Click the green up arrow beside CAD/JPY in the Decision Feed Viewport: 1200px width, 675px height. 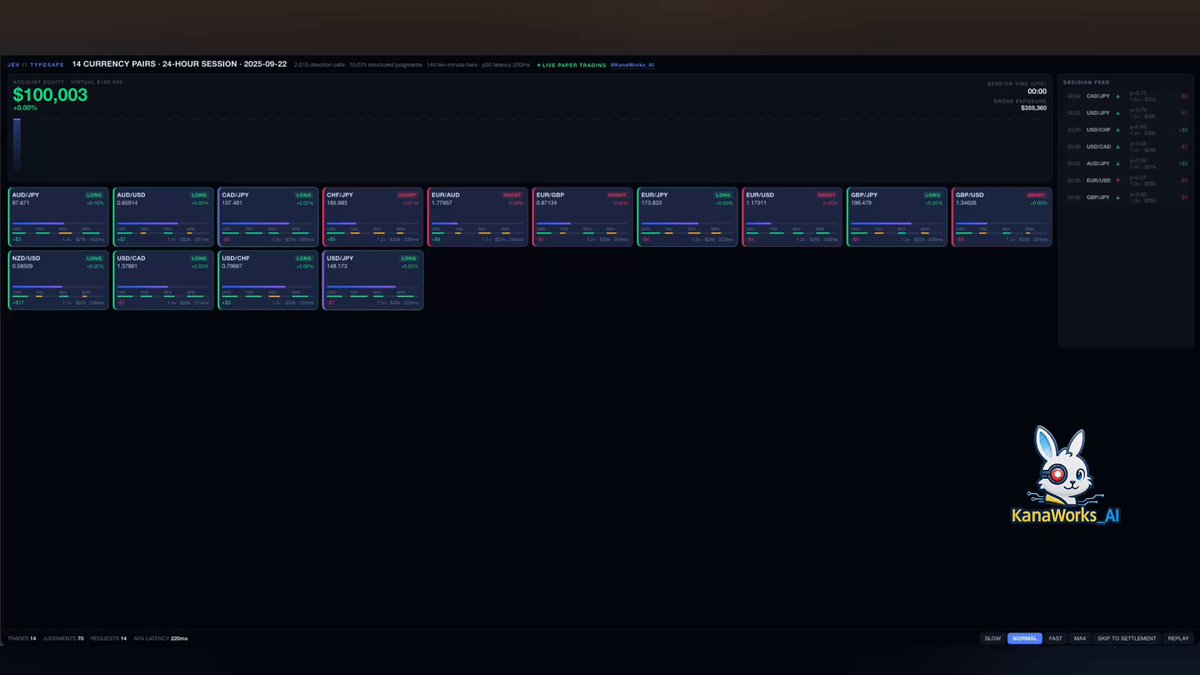coord(1118,96)
